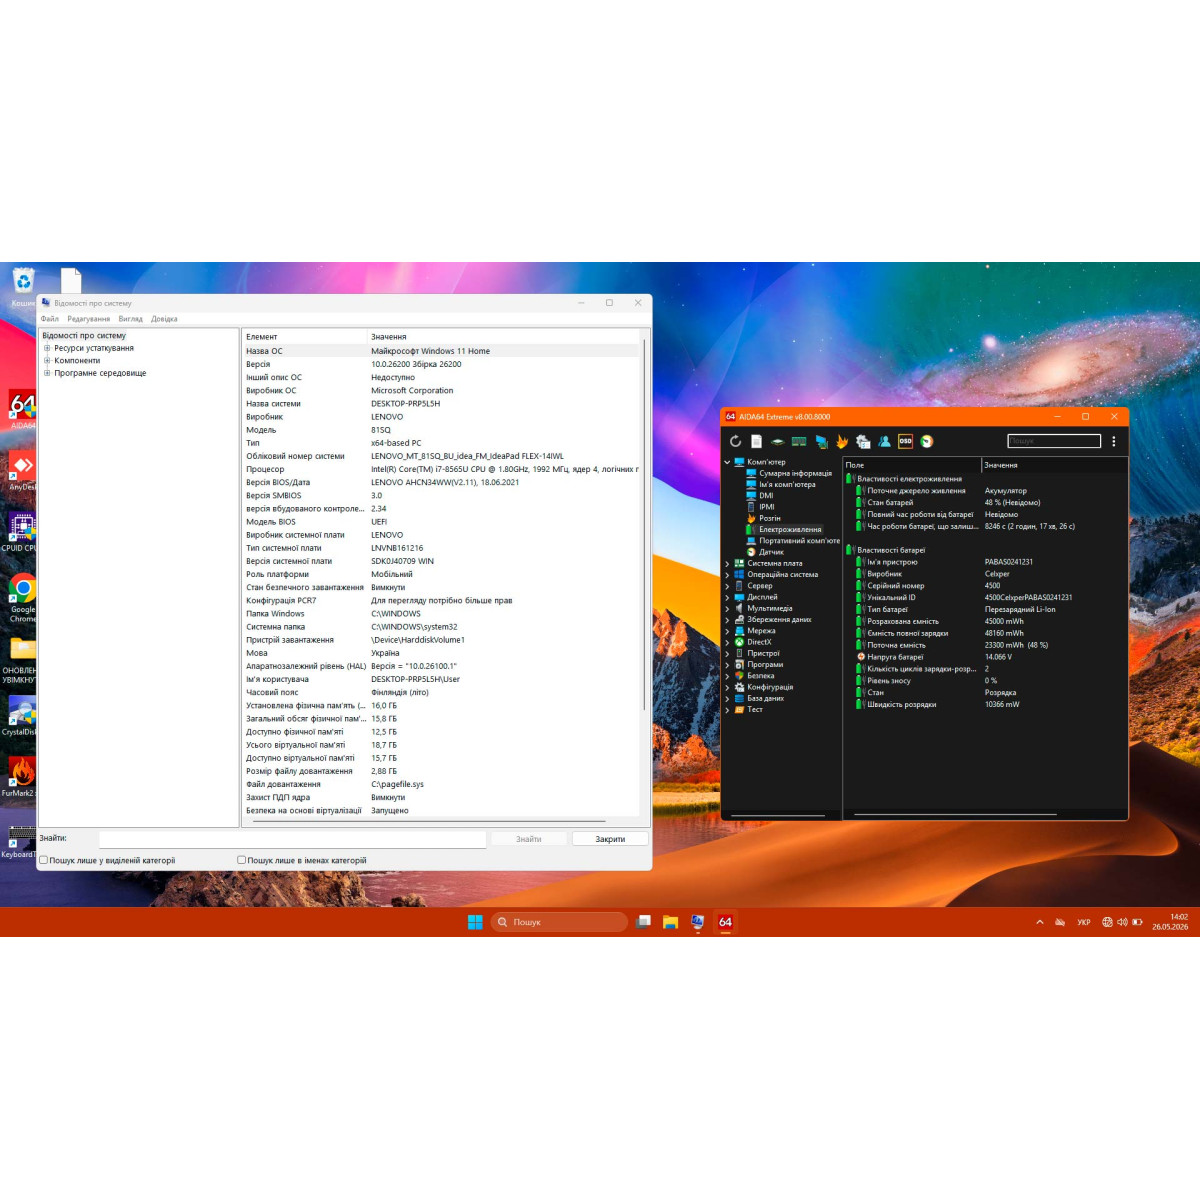Show hidden tray icons chevron

coord(1040,922)
